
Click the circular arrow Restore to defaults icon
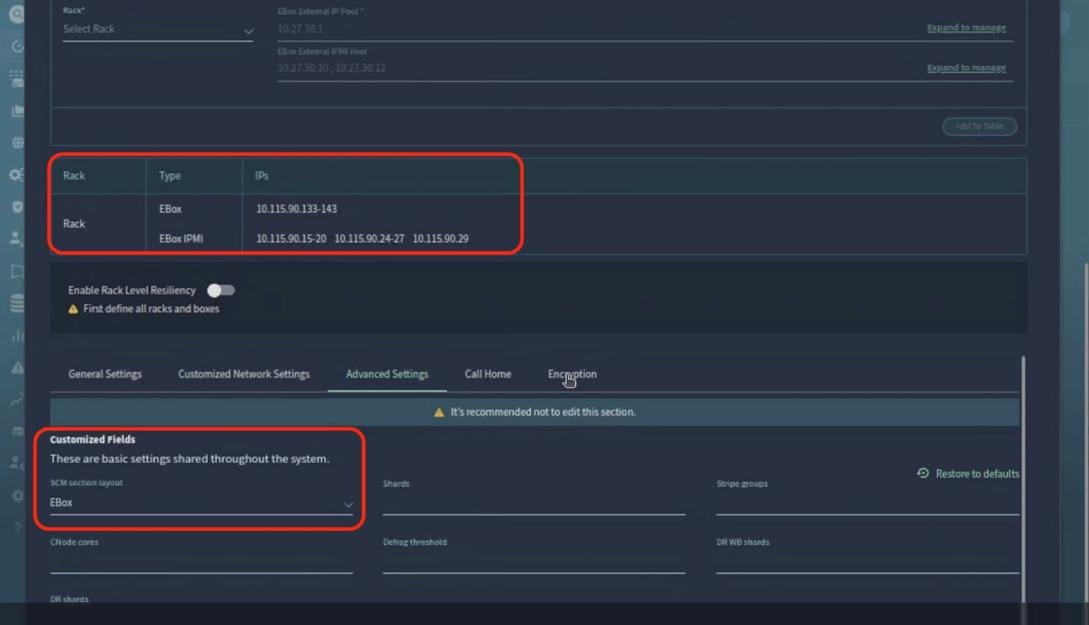920,473
